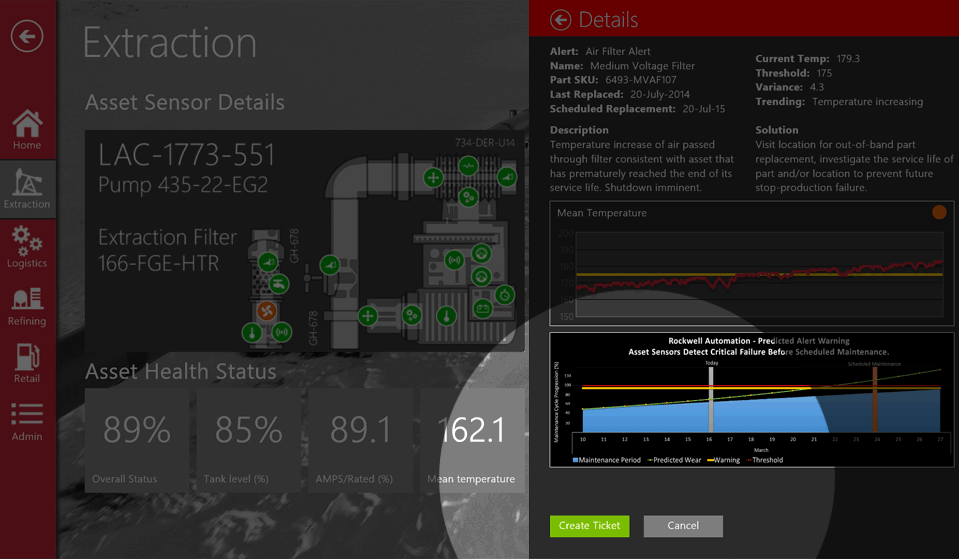Open the Logistics section
Image resolution: width=959 pixels, height=559 pixels.
click(x=27, y=247)
